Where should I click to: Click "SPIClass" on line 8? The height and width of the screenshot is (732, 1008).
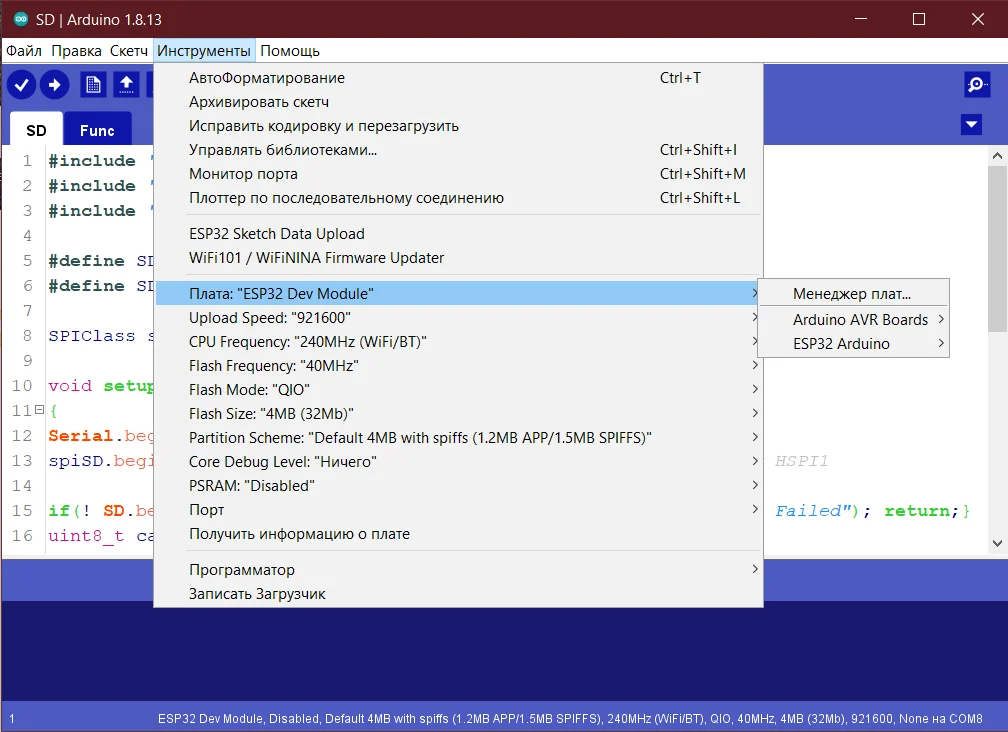[92, 336]
